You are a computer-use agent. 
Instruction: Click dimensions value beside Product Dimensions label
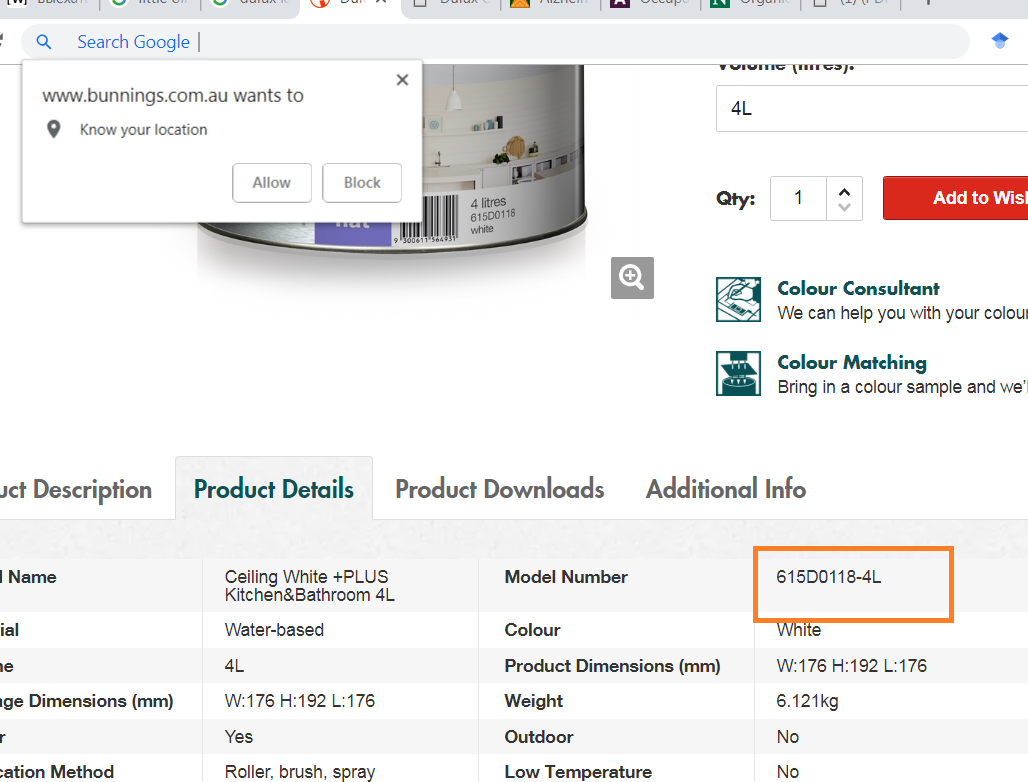pyautogui.click(x=852, y=666)
